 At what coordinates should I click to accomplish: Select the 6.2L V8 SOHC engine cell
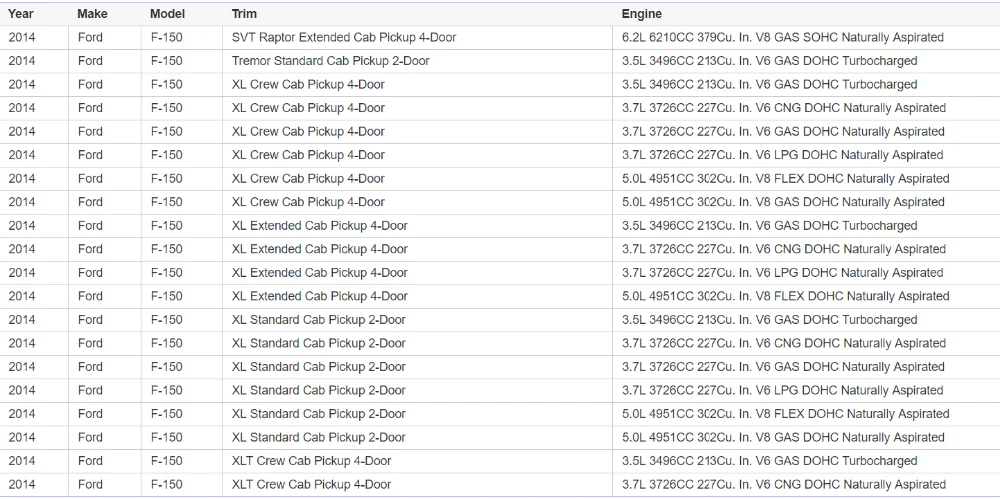pos(782,38)
